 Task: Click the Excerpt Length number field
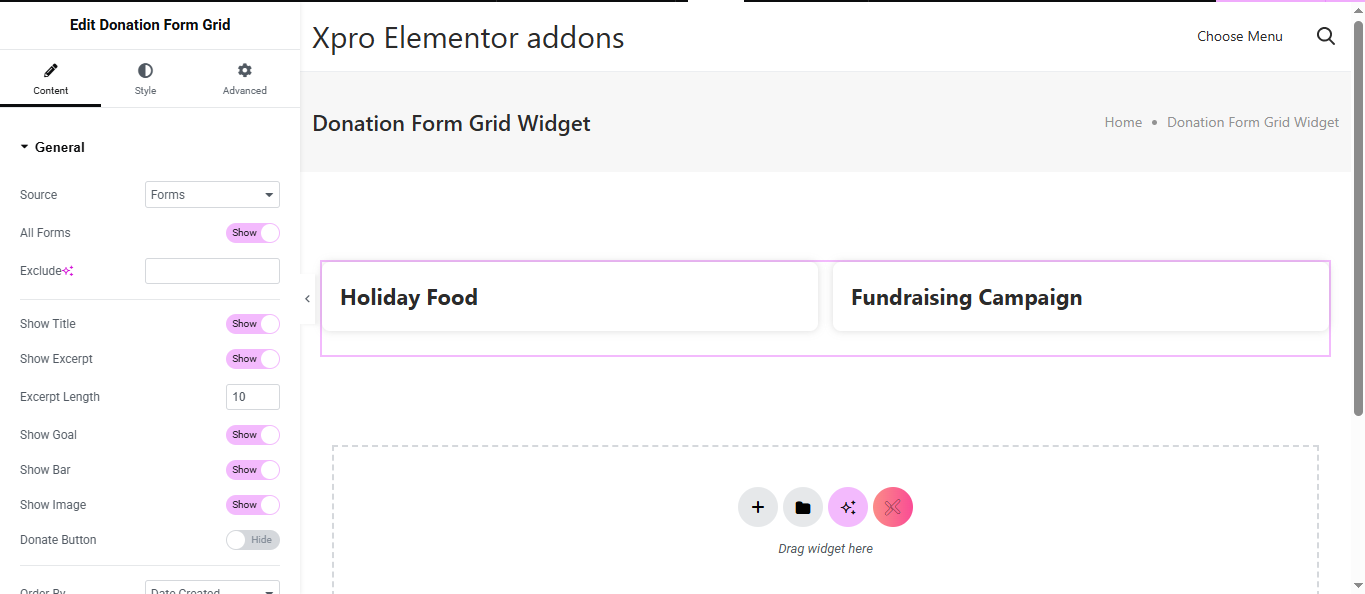[253, 397]
